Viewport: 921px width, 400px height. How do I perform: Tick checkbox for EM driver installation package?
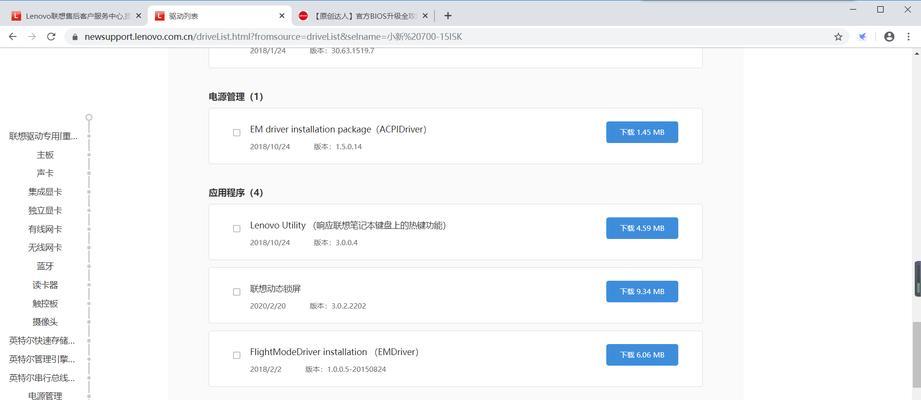point(237,133)
